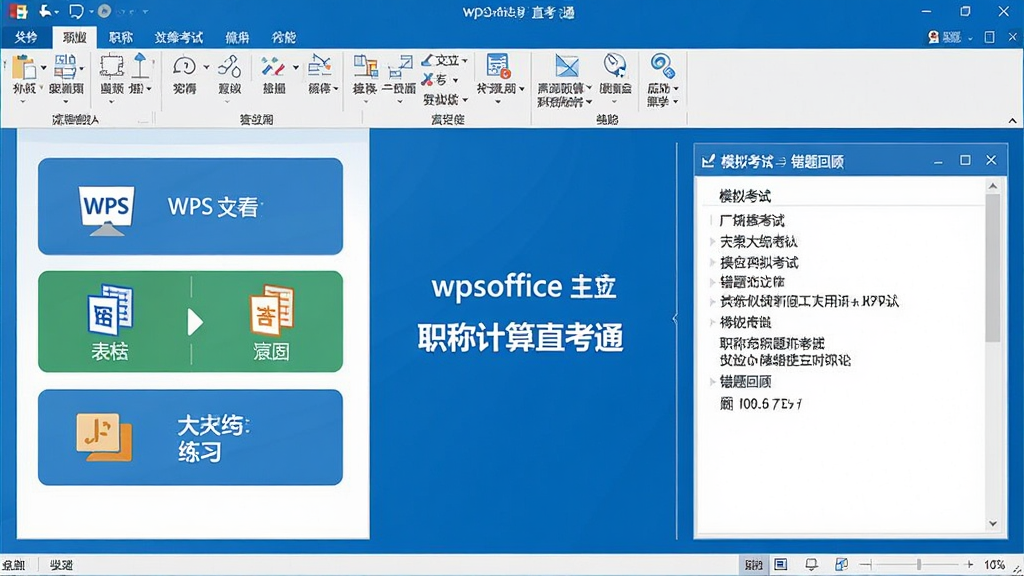The width and height of the screenshot is (1024, 576).
Task: Click the scroll up arrow in side panel
Action: click(993, 186)
